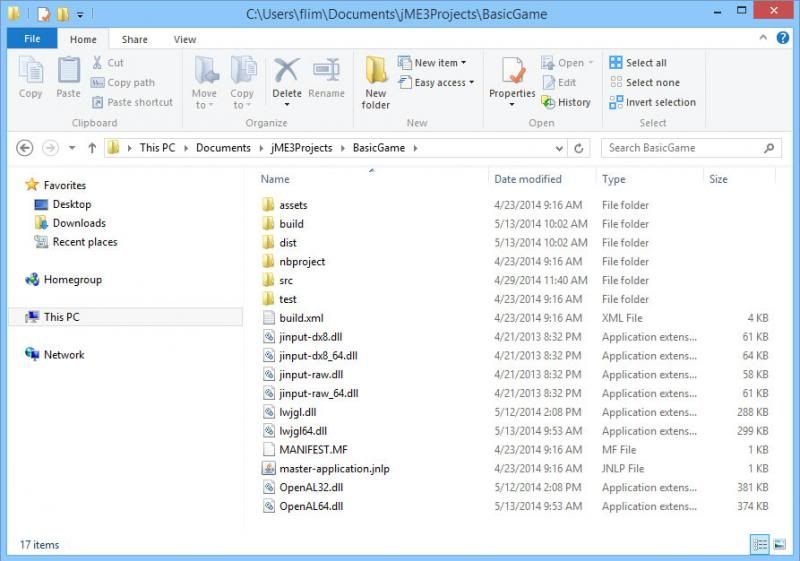The height and width of the screenshot is (561, 800).
Task: Expand the Delete options arrow
Action: pyautogui.click(x=287, y=105)
